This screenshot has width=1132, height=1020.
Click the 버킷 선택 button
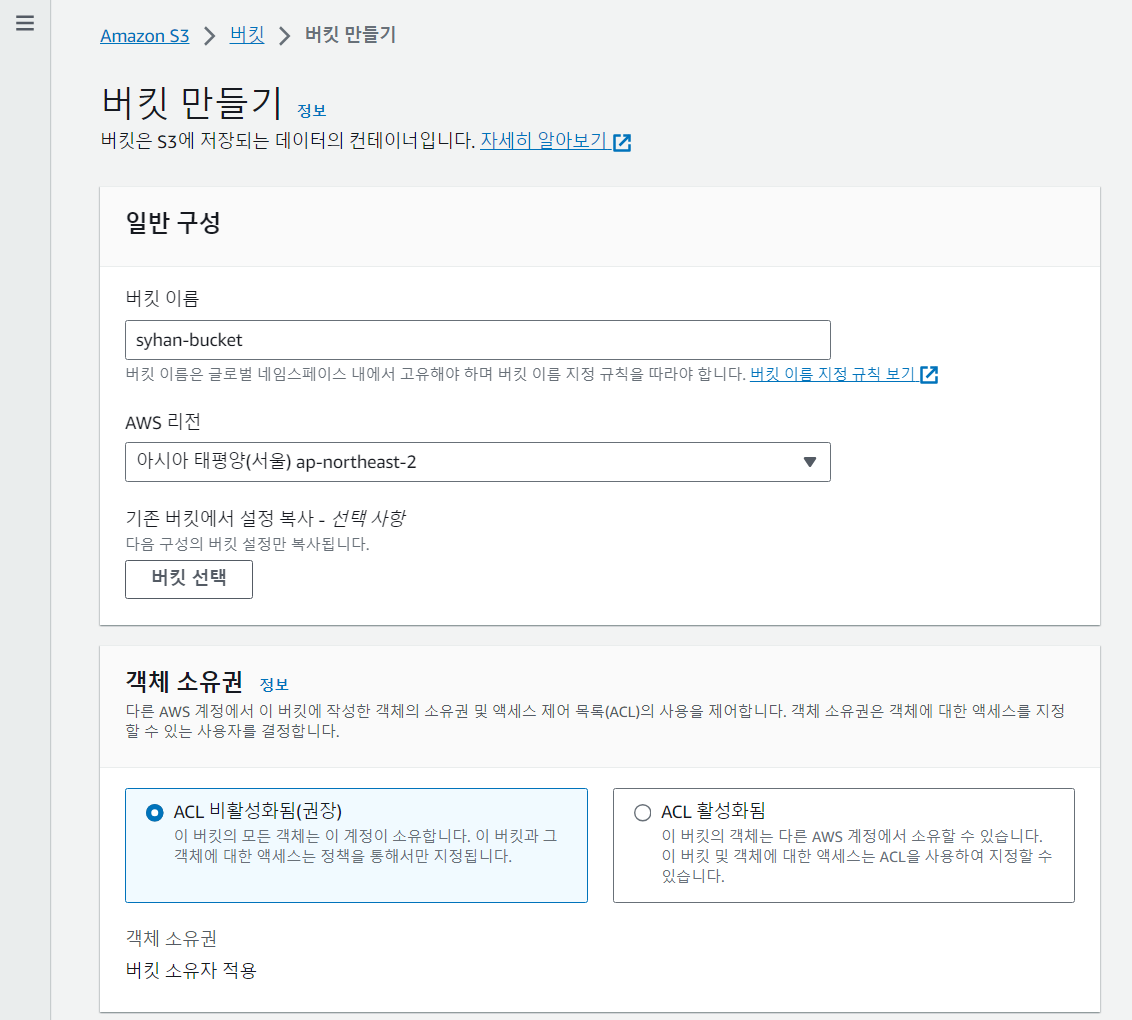pos(189,579)
